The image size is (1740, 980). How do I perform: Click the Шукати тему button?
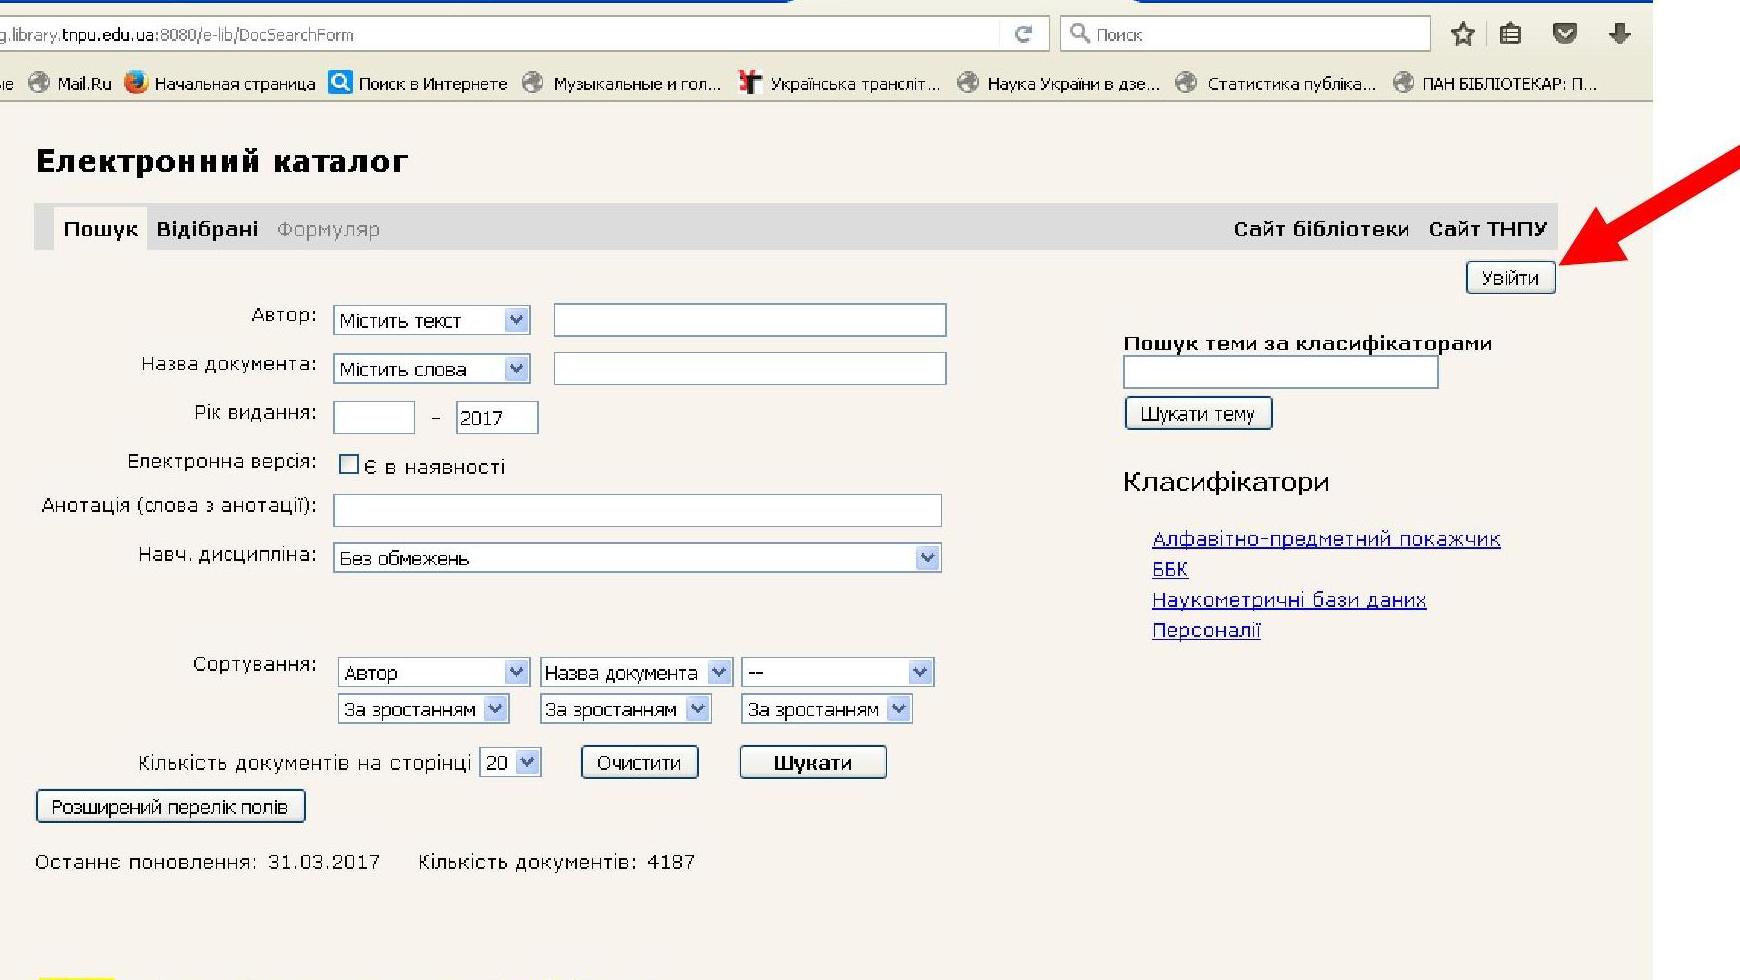point(1198,413)
